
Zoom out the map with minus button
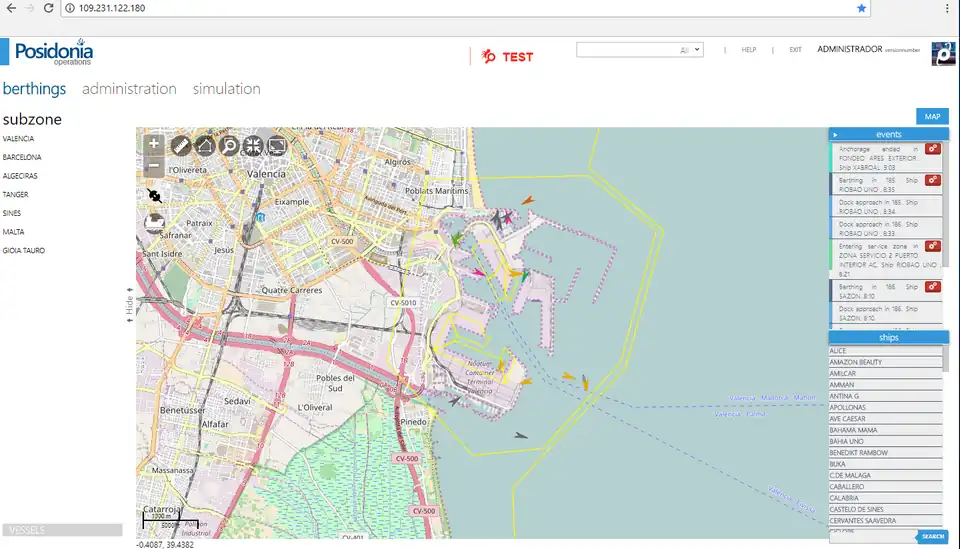tap(154, 167)
